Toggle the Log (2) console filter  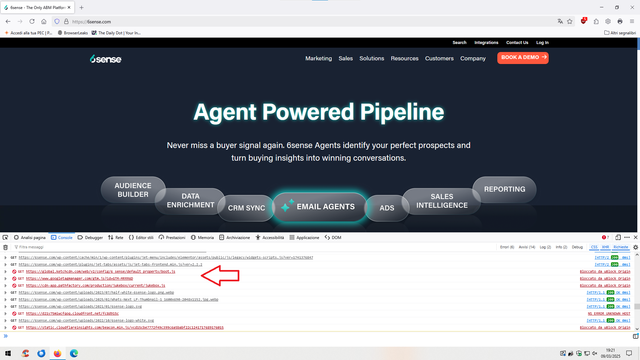545,247
